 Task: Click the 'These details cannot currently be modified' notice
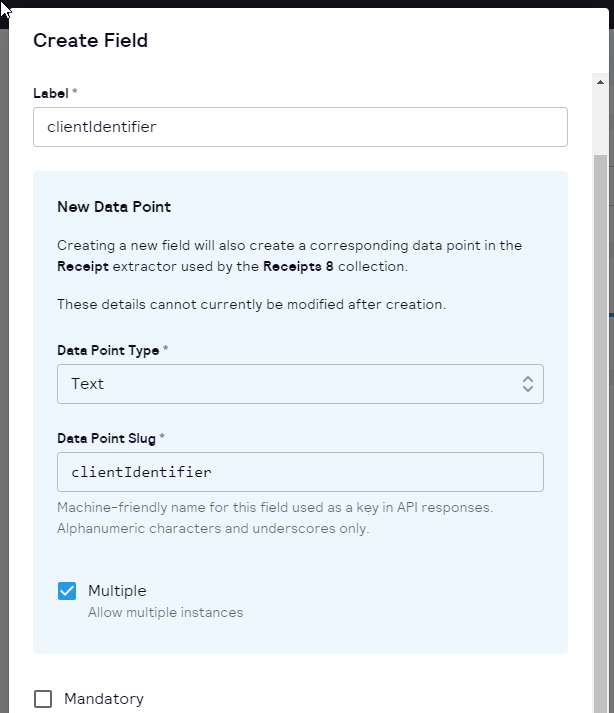(251, 304)
